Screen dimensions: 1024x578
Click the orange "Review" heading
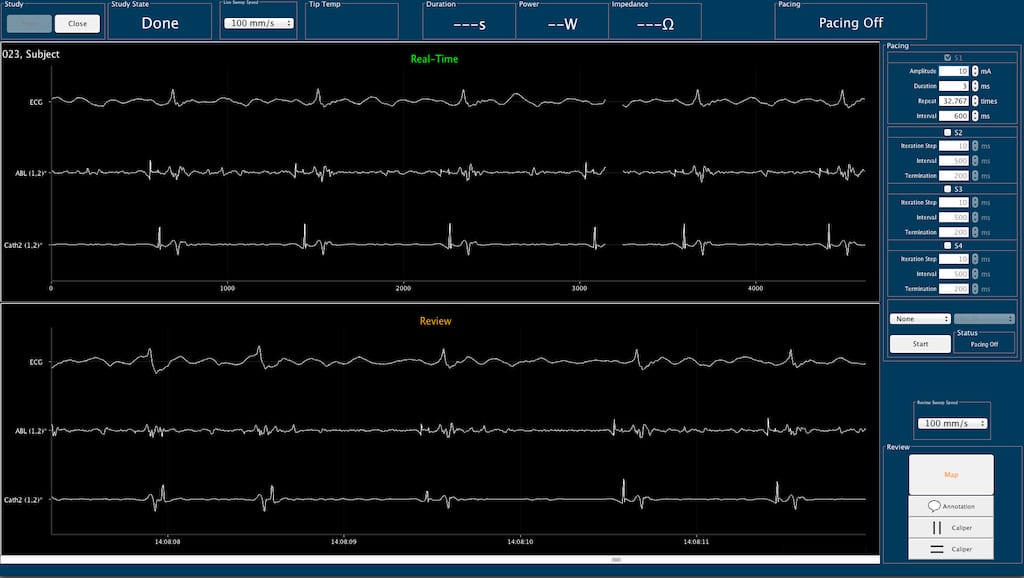tap(436, 321)
